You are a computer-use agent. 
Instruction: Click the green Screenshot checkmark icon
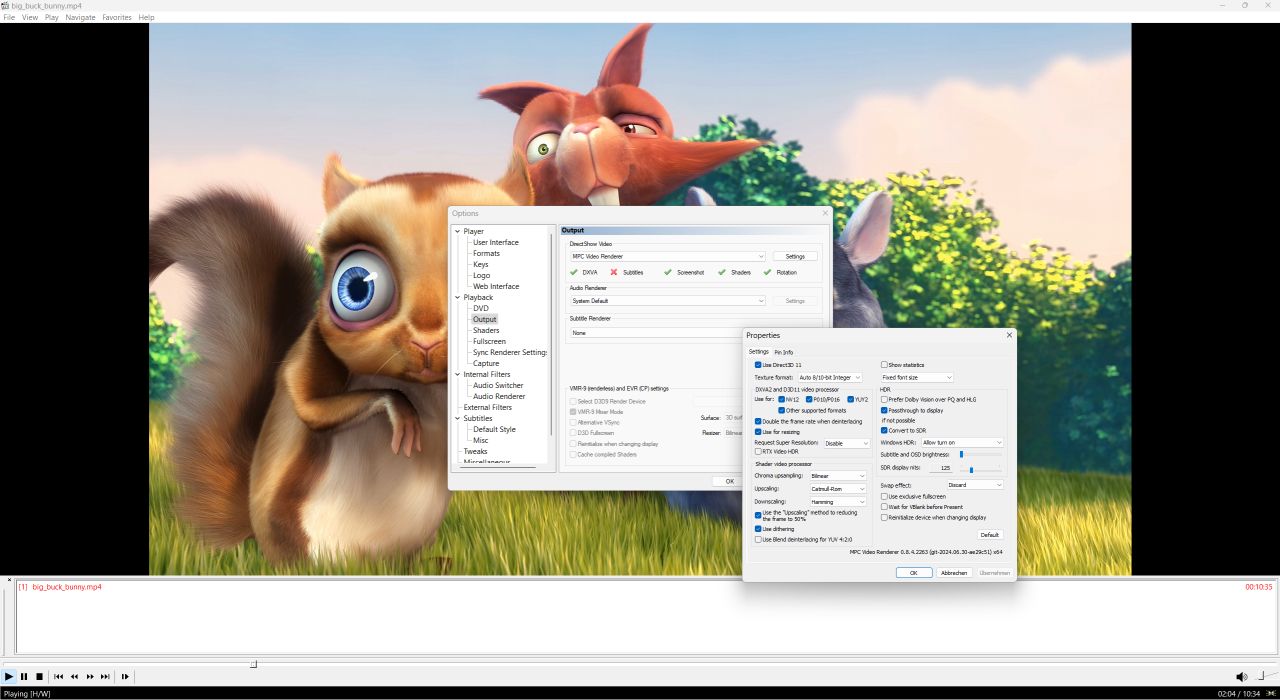[x=668, y=272]
